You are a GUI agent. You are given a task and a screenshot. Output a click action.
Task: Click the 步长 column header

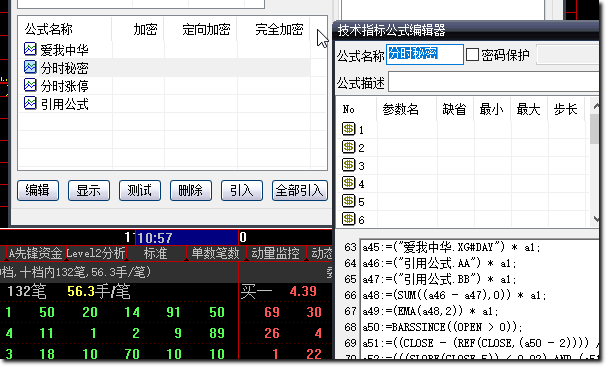[567, 109]
